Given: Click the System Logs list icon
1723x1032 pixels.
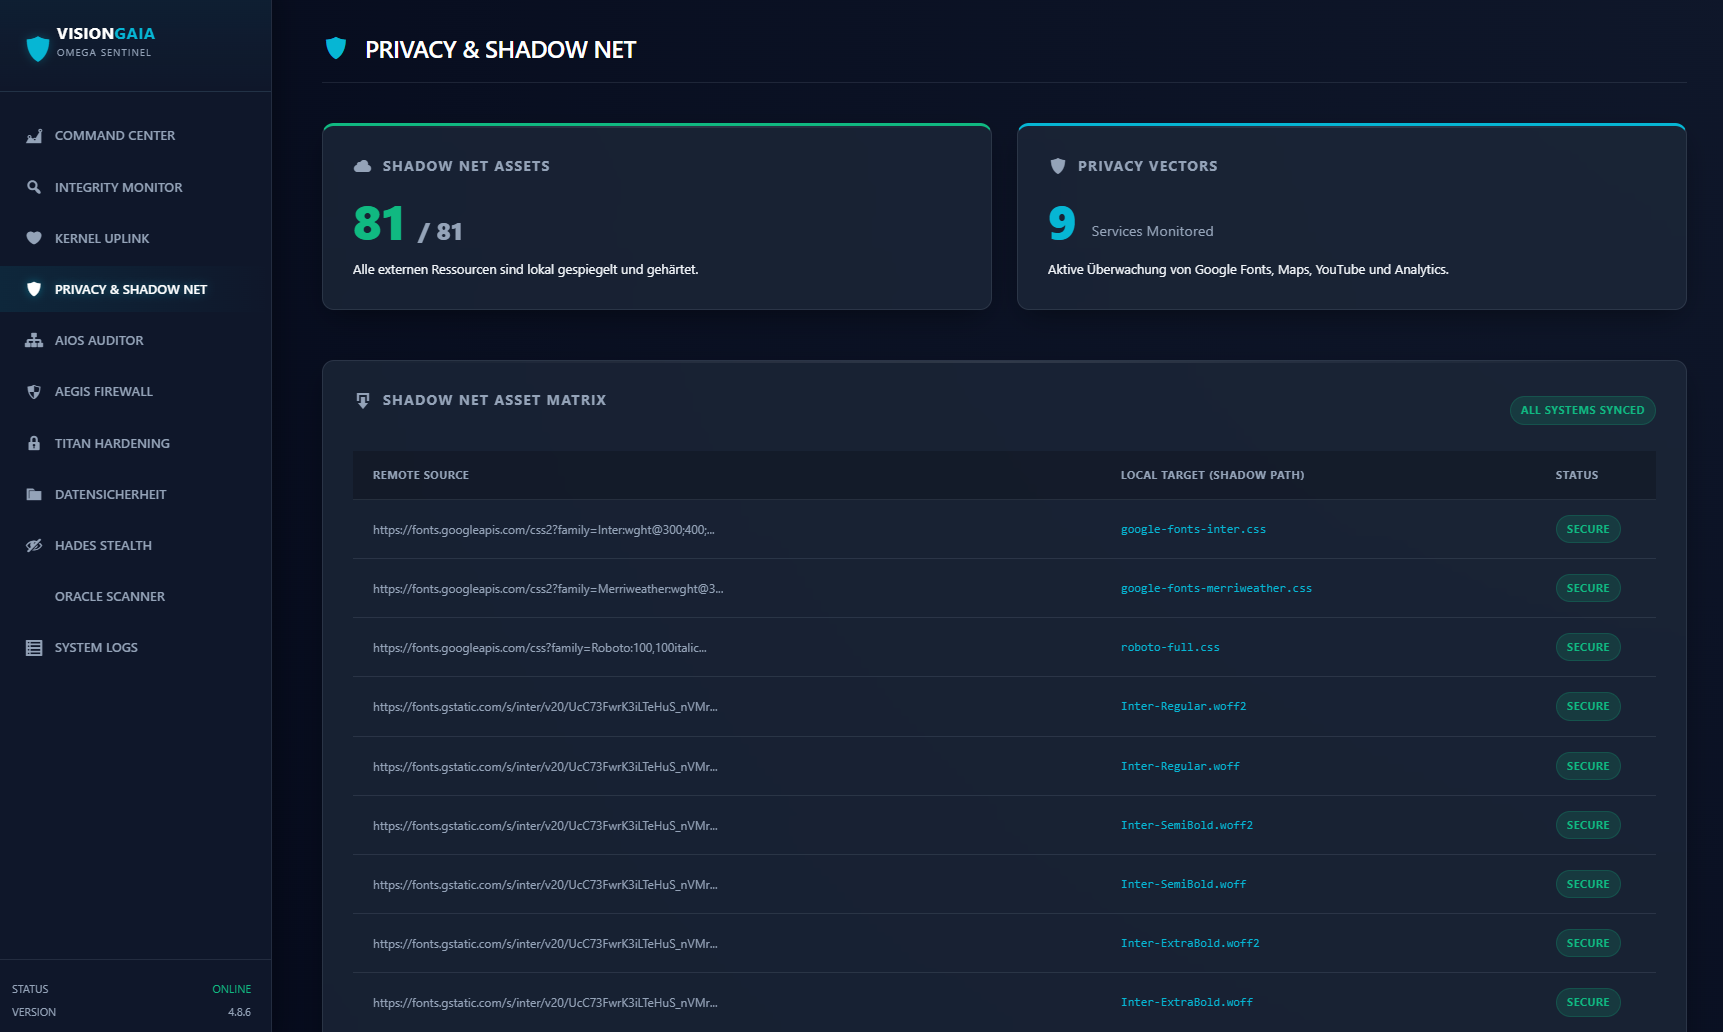Looking at the screenshot, I should tap(34, 648).
